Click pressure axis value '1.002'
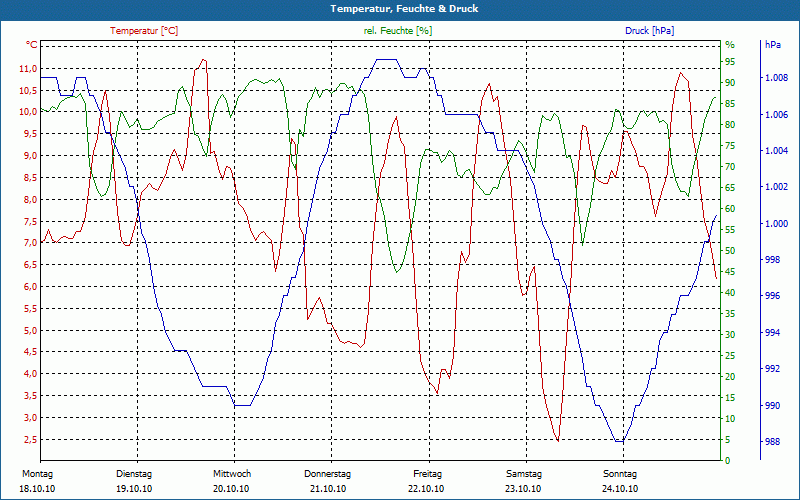The image size is (800, 500). [777, 187]
